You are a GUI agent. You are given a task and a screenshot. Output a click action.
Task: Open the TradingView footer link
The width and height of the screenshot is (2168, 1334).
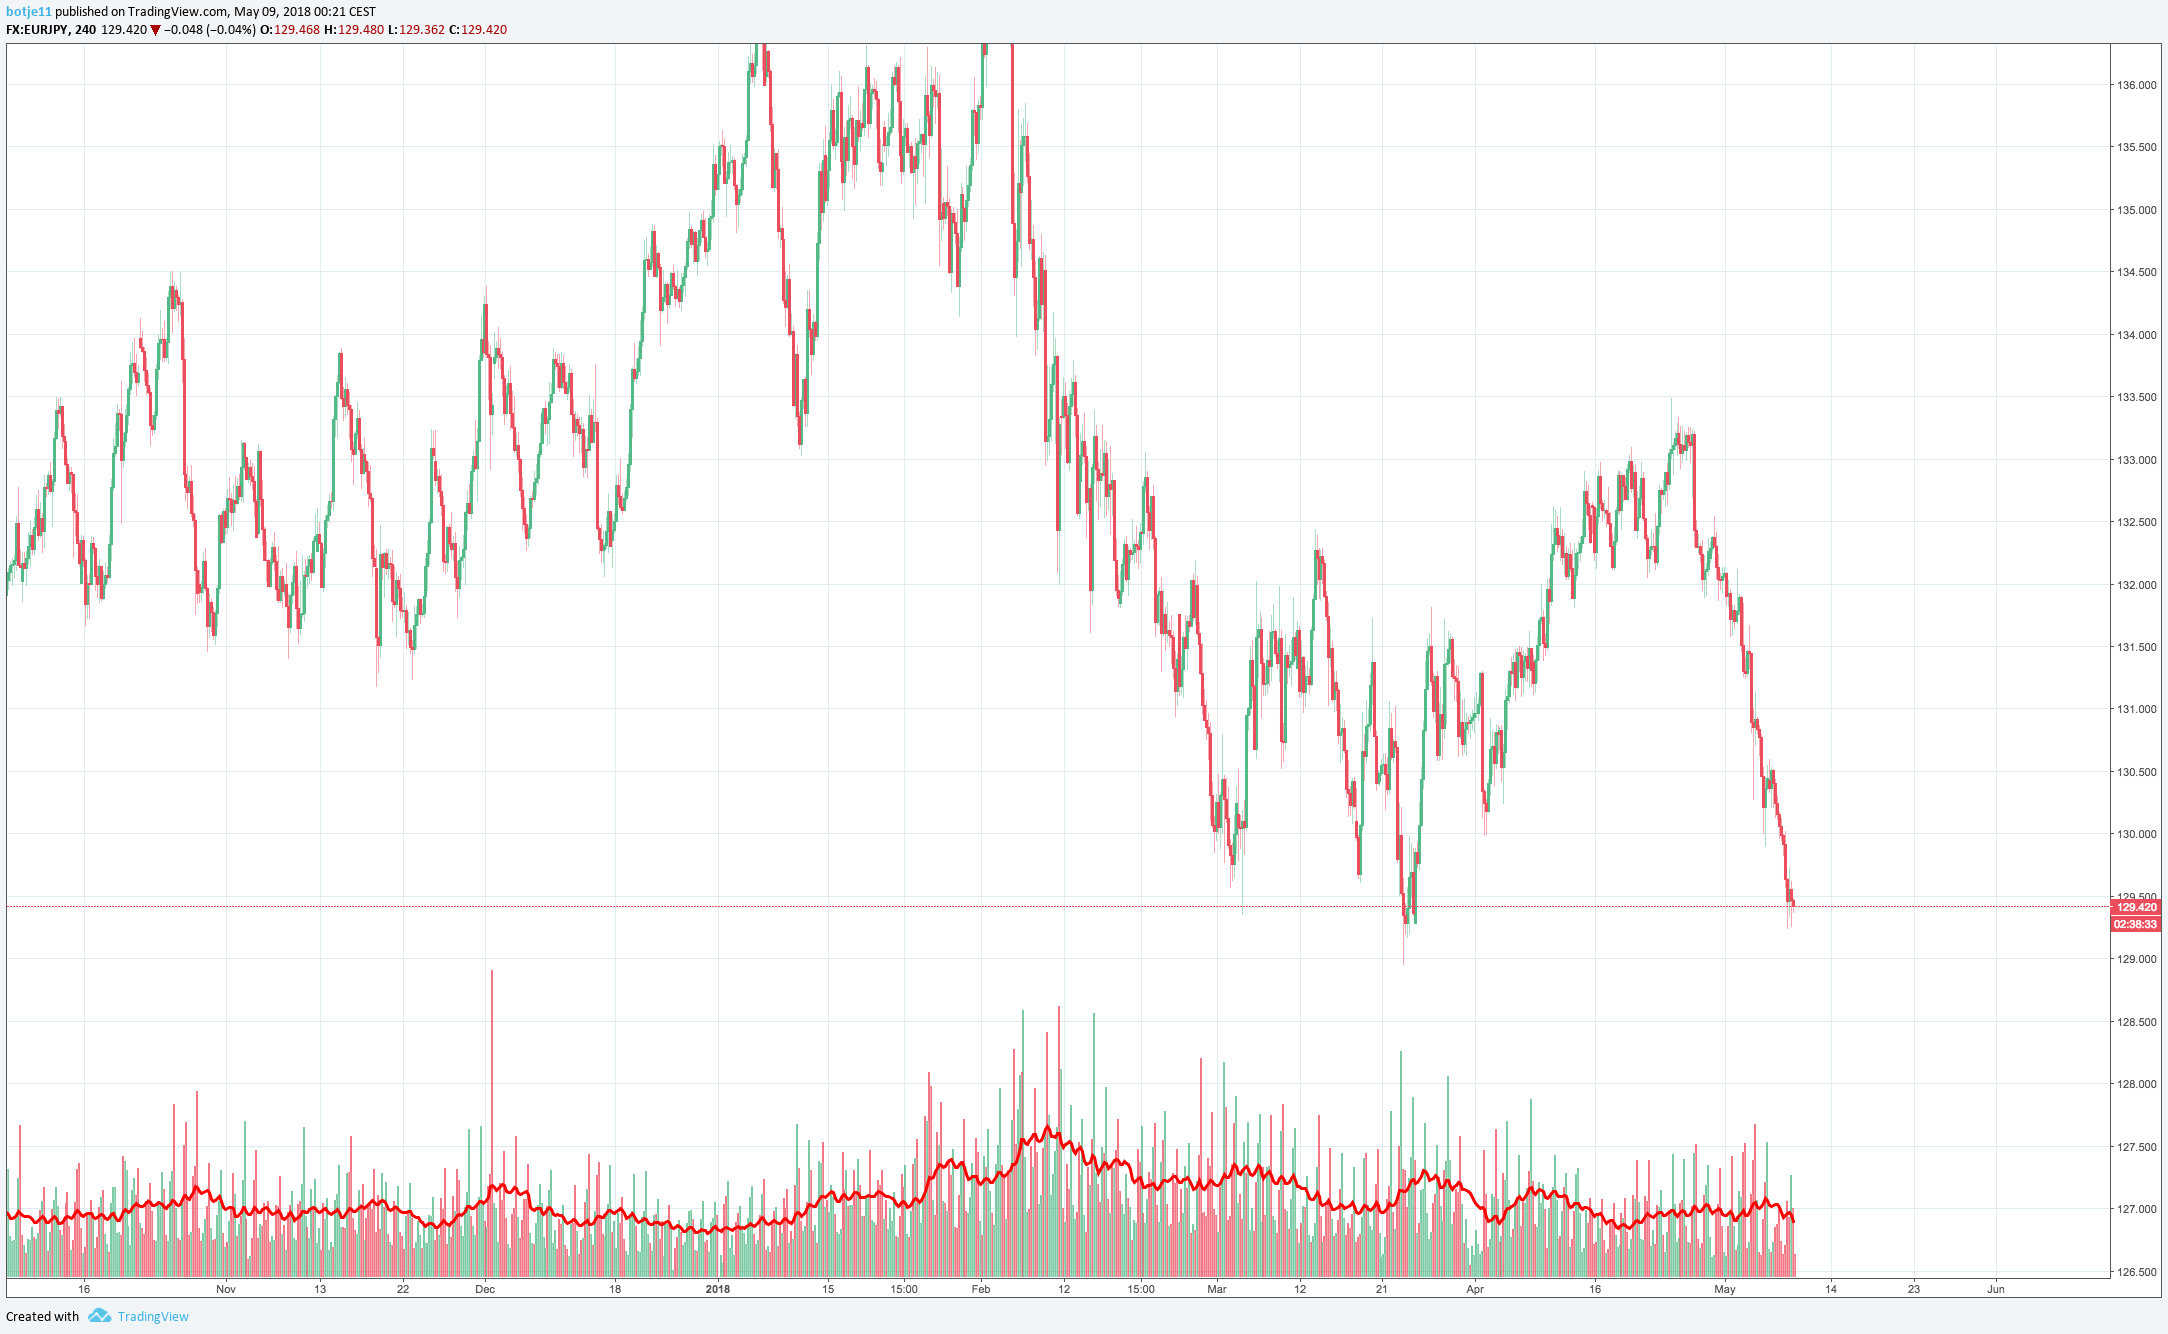[x=153, y=1316]
